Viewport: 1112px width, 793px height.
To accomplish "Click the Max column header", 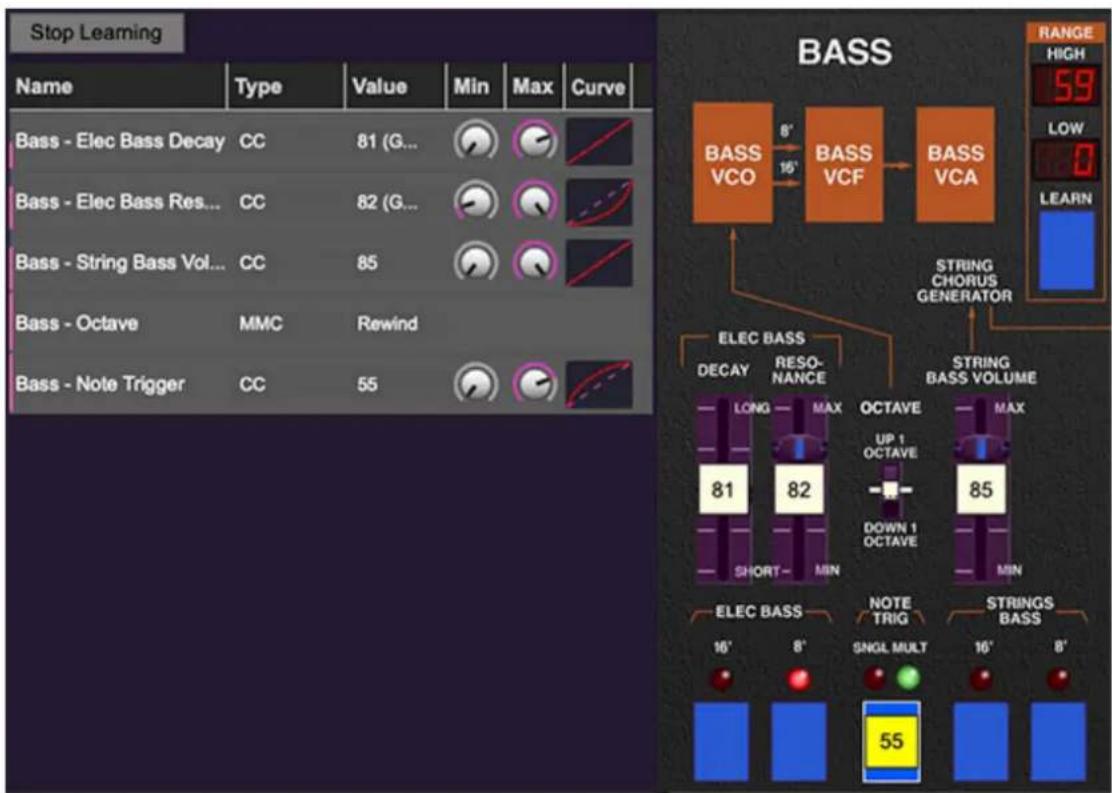I will [533, 87].
